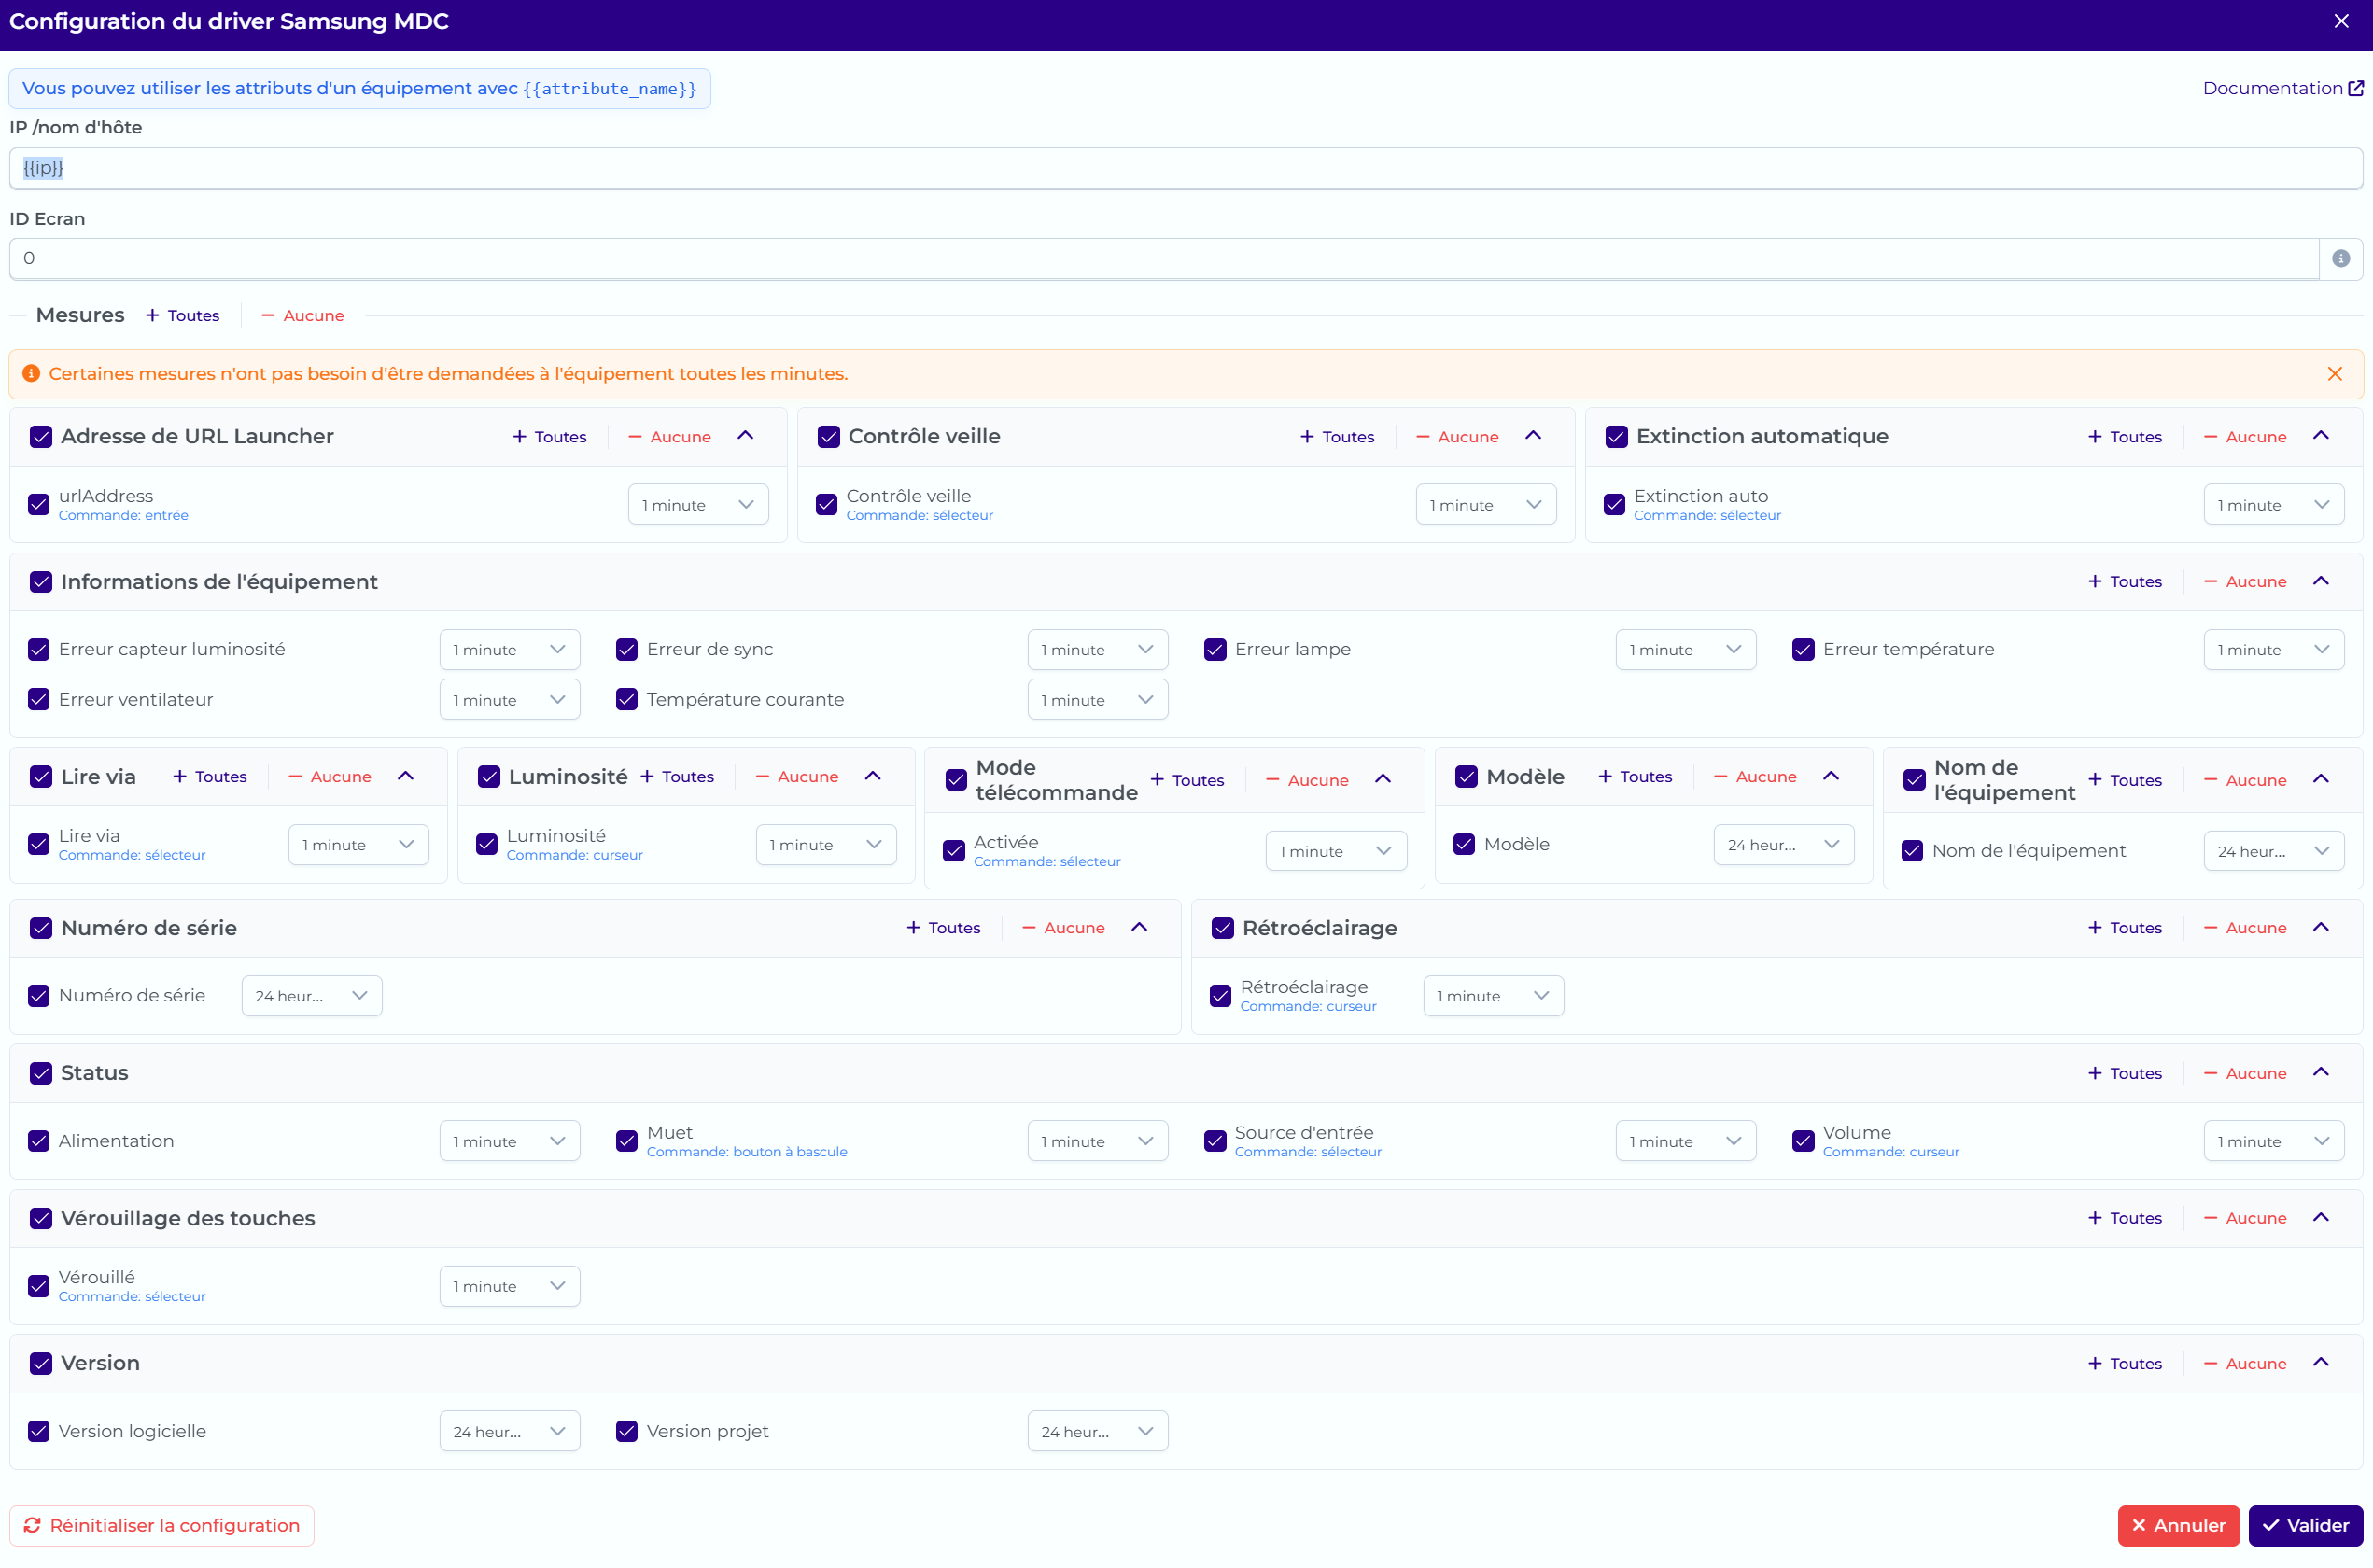Open the urlAddress interval dropdown
2373x1568 pixels.
coord(698,505)
